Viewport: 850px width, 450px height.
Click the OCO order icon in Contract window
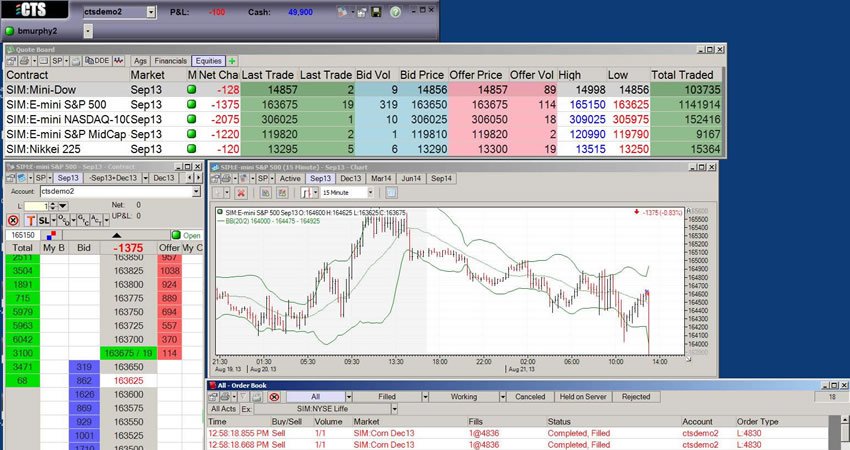click(x=64, y=221)
